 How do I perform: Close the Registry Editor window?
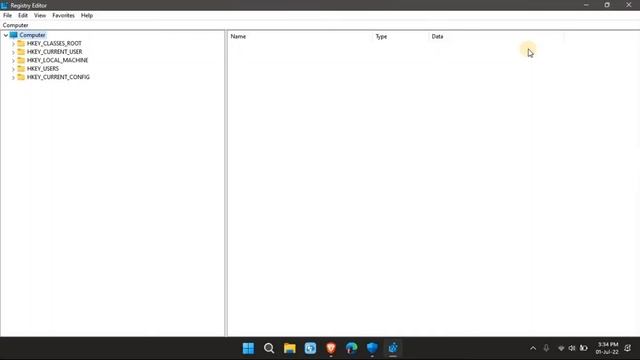(x=629, y=5)
